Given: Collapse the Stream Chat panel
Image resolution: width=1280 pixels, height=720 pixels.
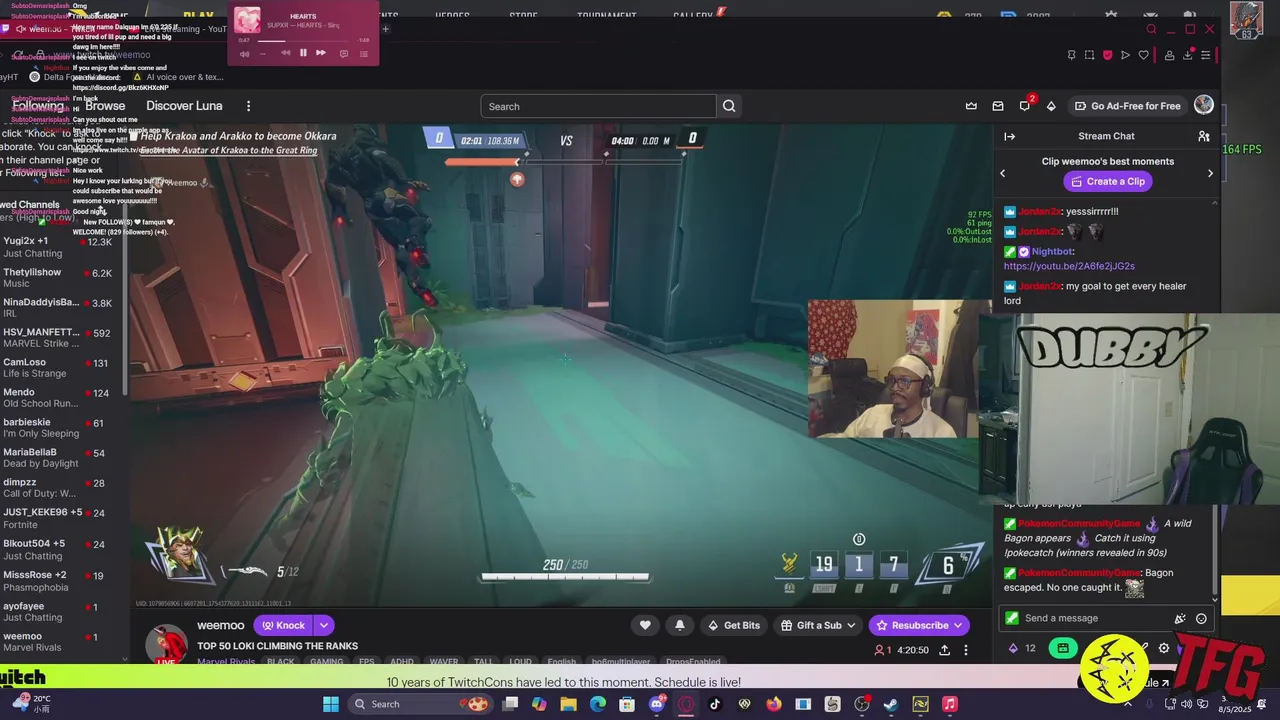Looking at the screenshot, I should (x=1010, y=136).
